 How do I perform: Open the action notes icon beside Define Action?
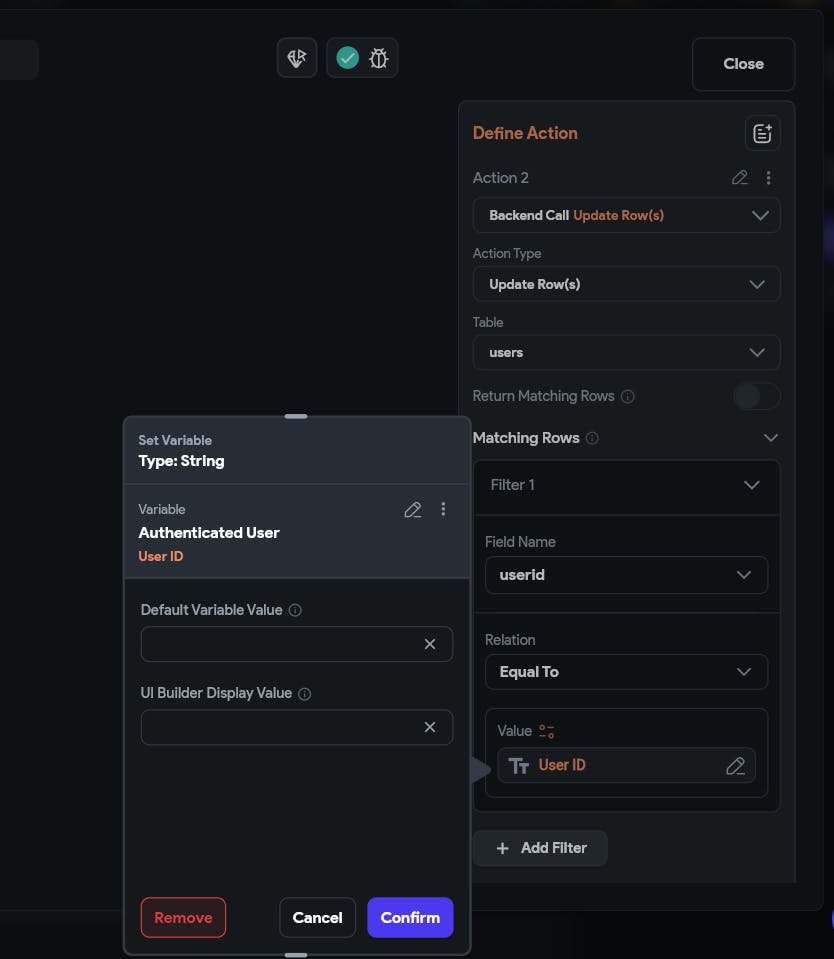(762, 133)
